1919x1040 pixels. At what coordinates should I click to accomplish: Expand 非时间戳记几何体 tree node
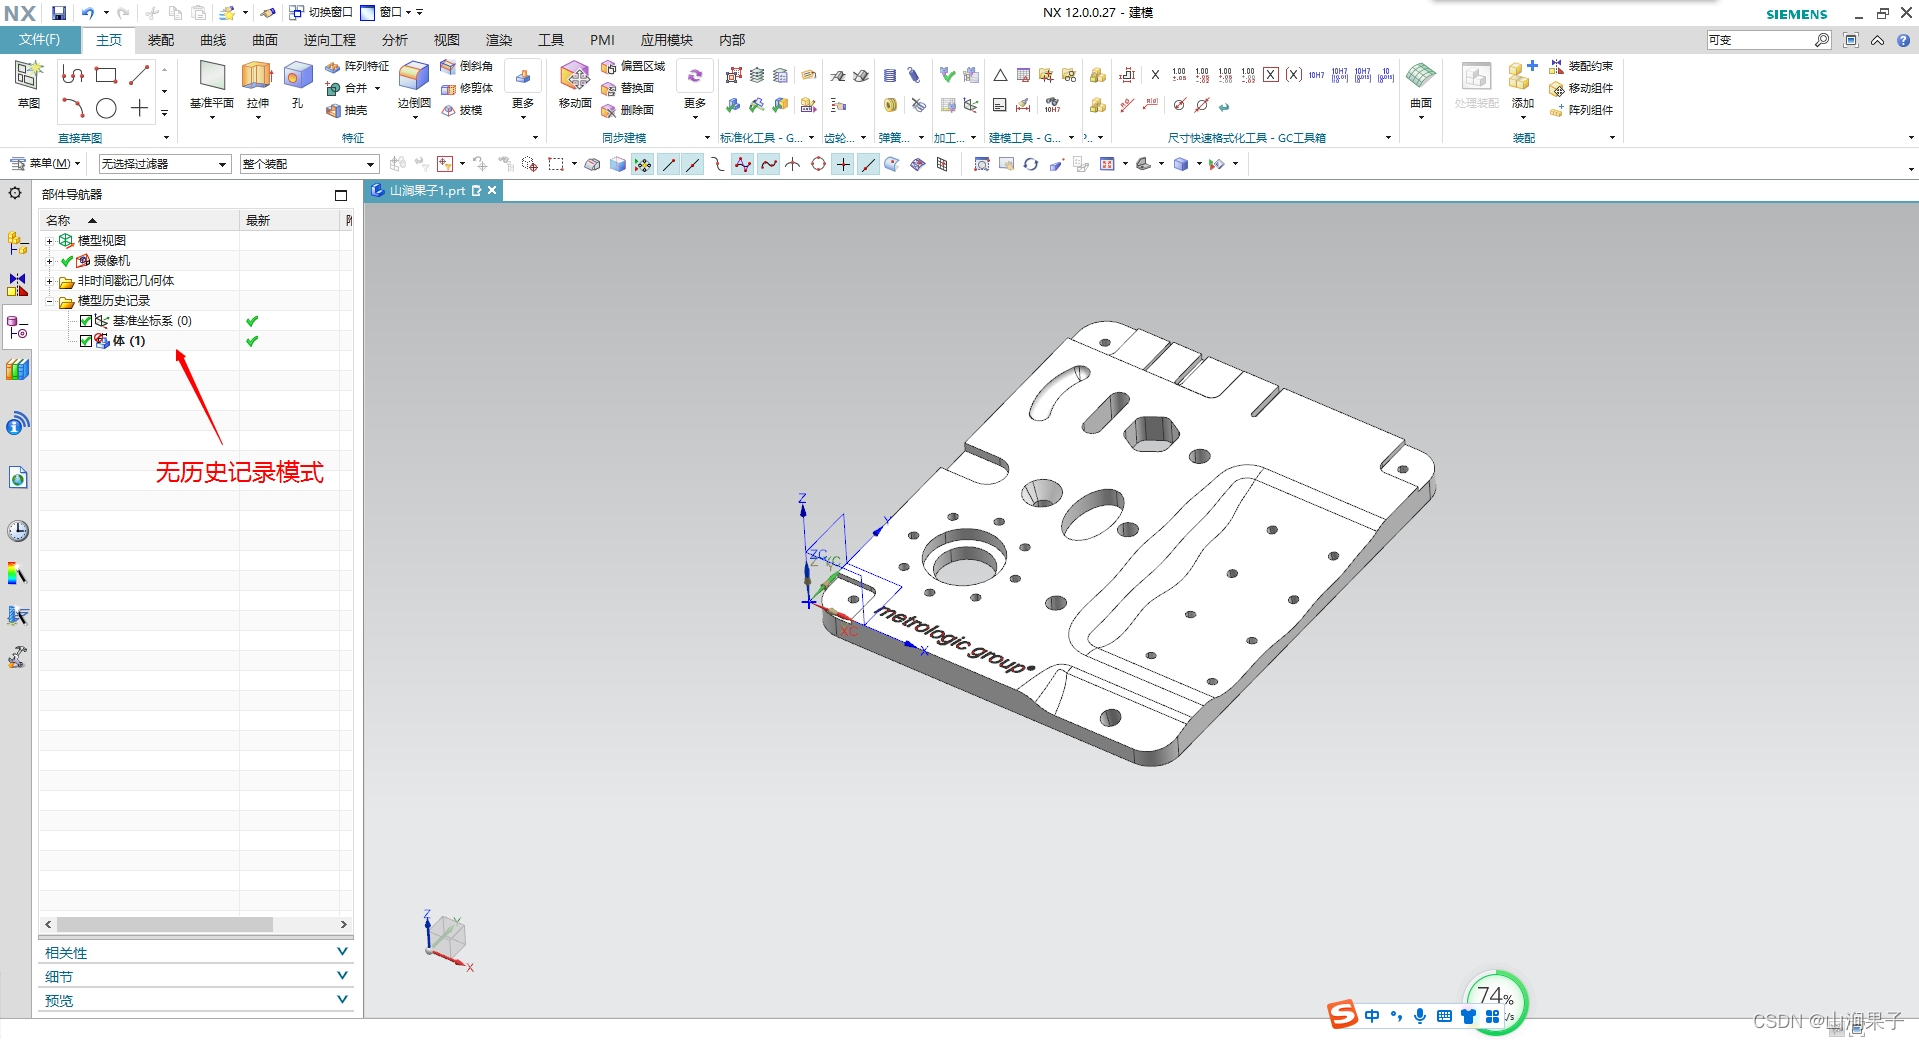[49, 281]
